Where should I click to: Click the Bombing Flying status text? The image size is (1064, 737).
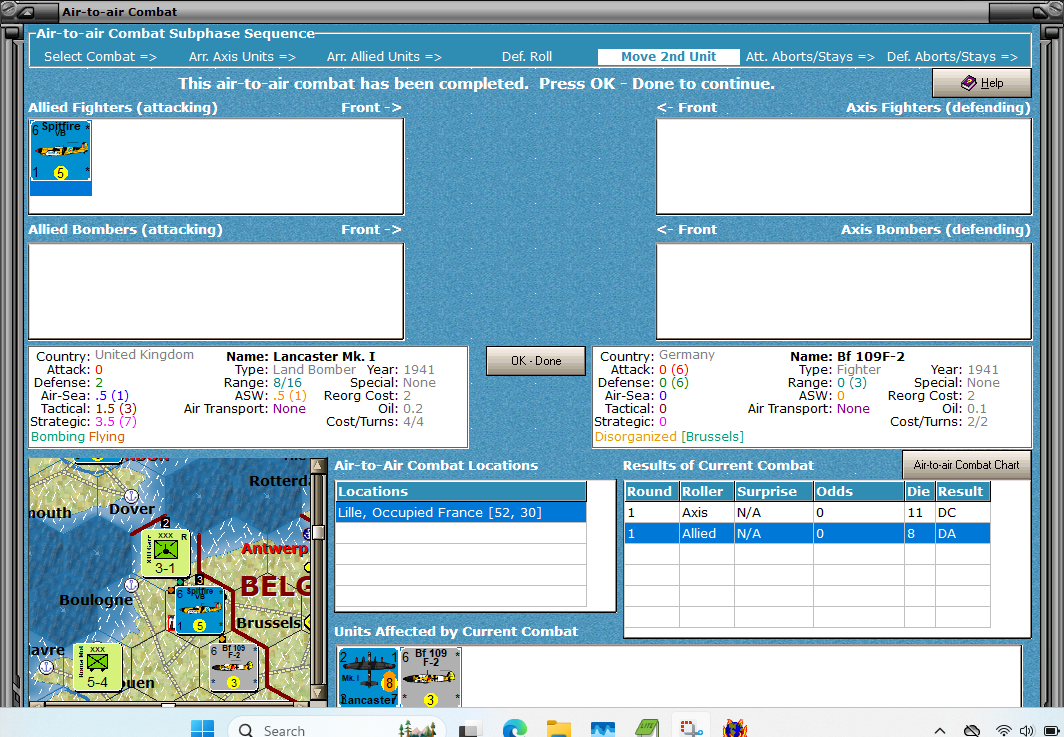coord(78,436)
